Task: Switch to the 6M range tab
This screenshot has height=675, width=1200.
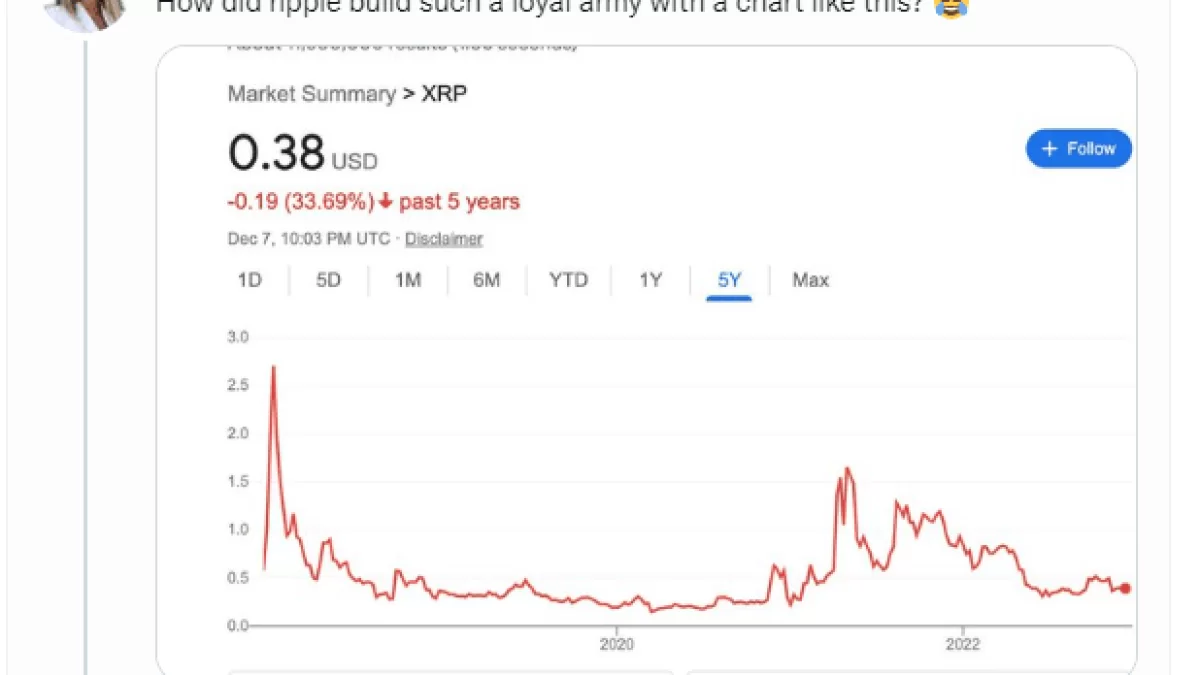Action: (486, 280)
